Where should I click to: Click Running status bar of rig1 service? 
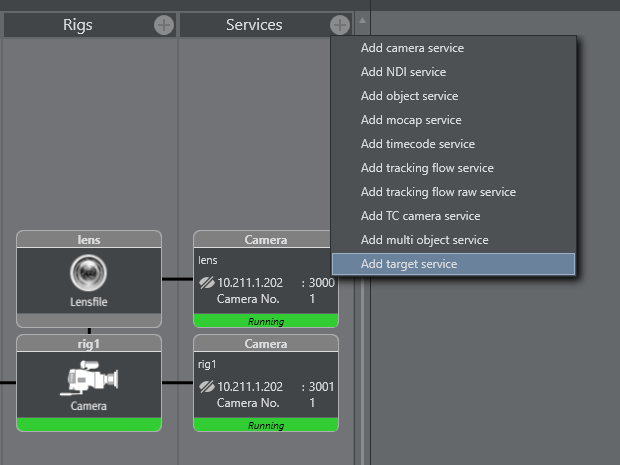[265, 425]
